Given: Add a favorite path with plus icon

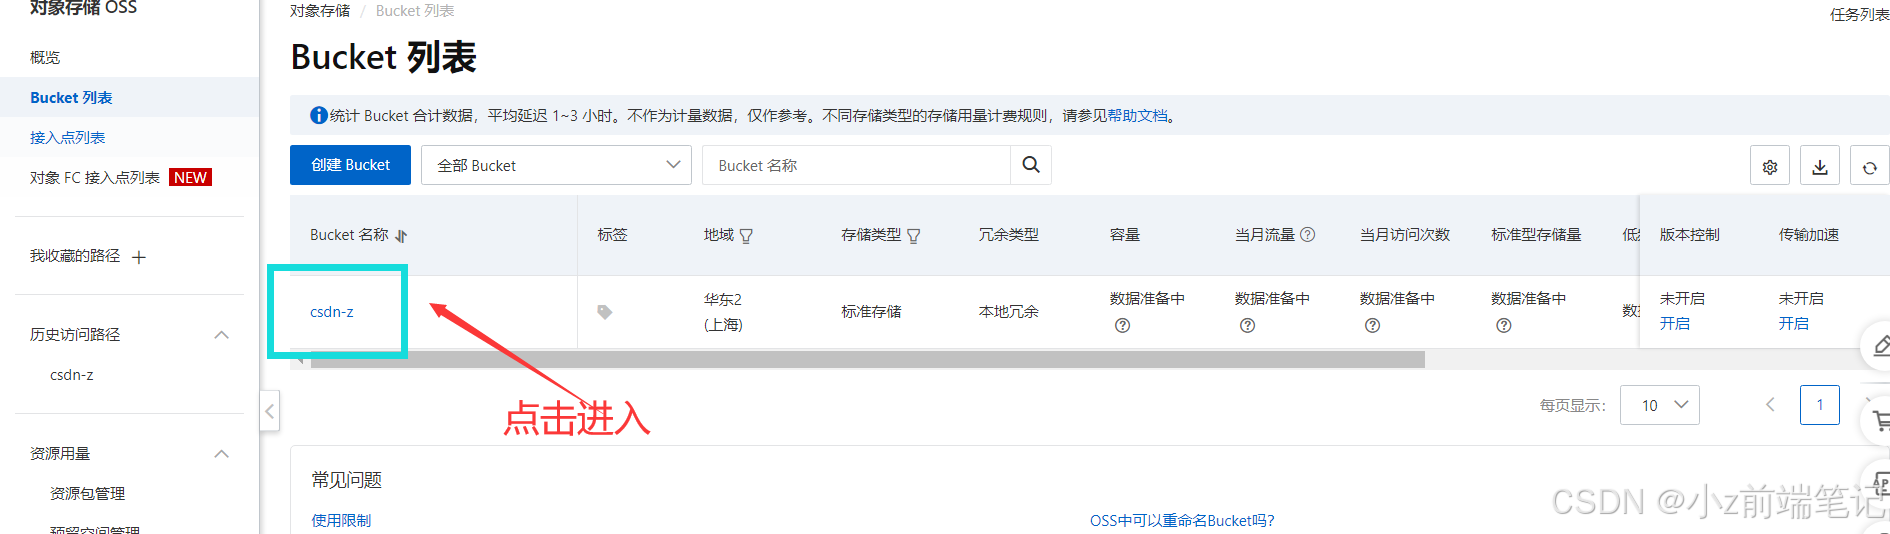Looking at the screenshot, I should point(139,257).
